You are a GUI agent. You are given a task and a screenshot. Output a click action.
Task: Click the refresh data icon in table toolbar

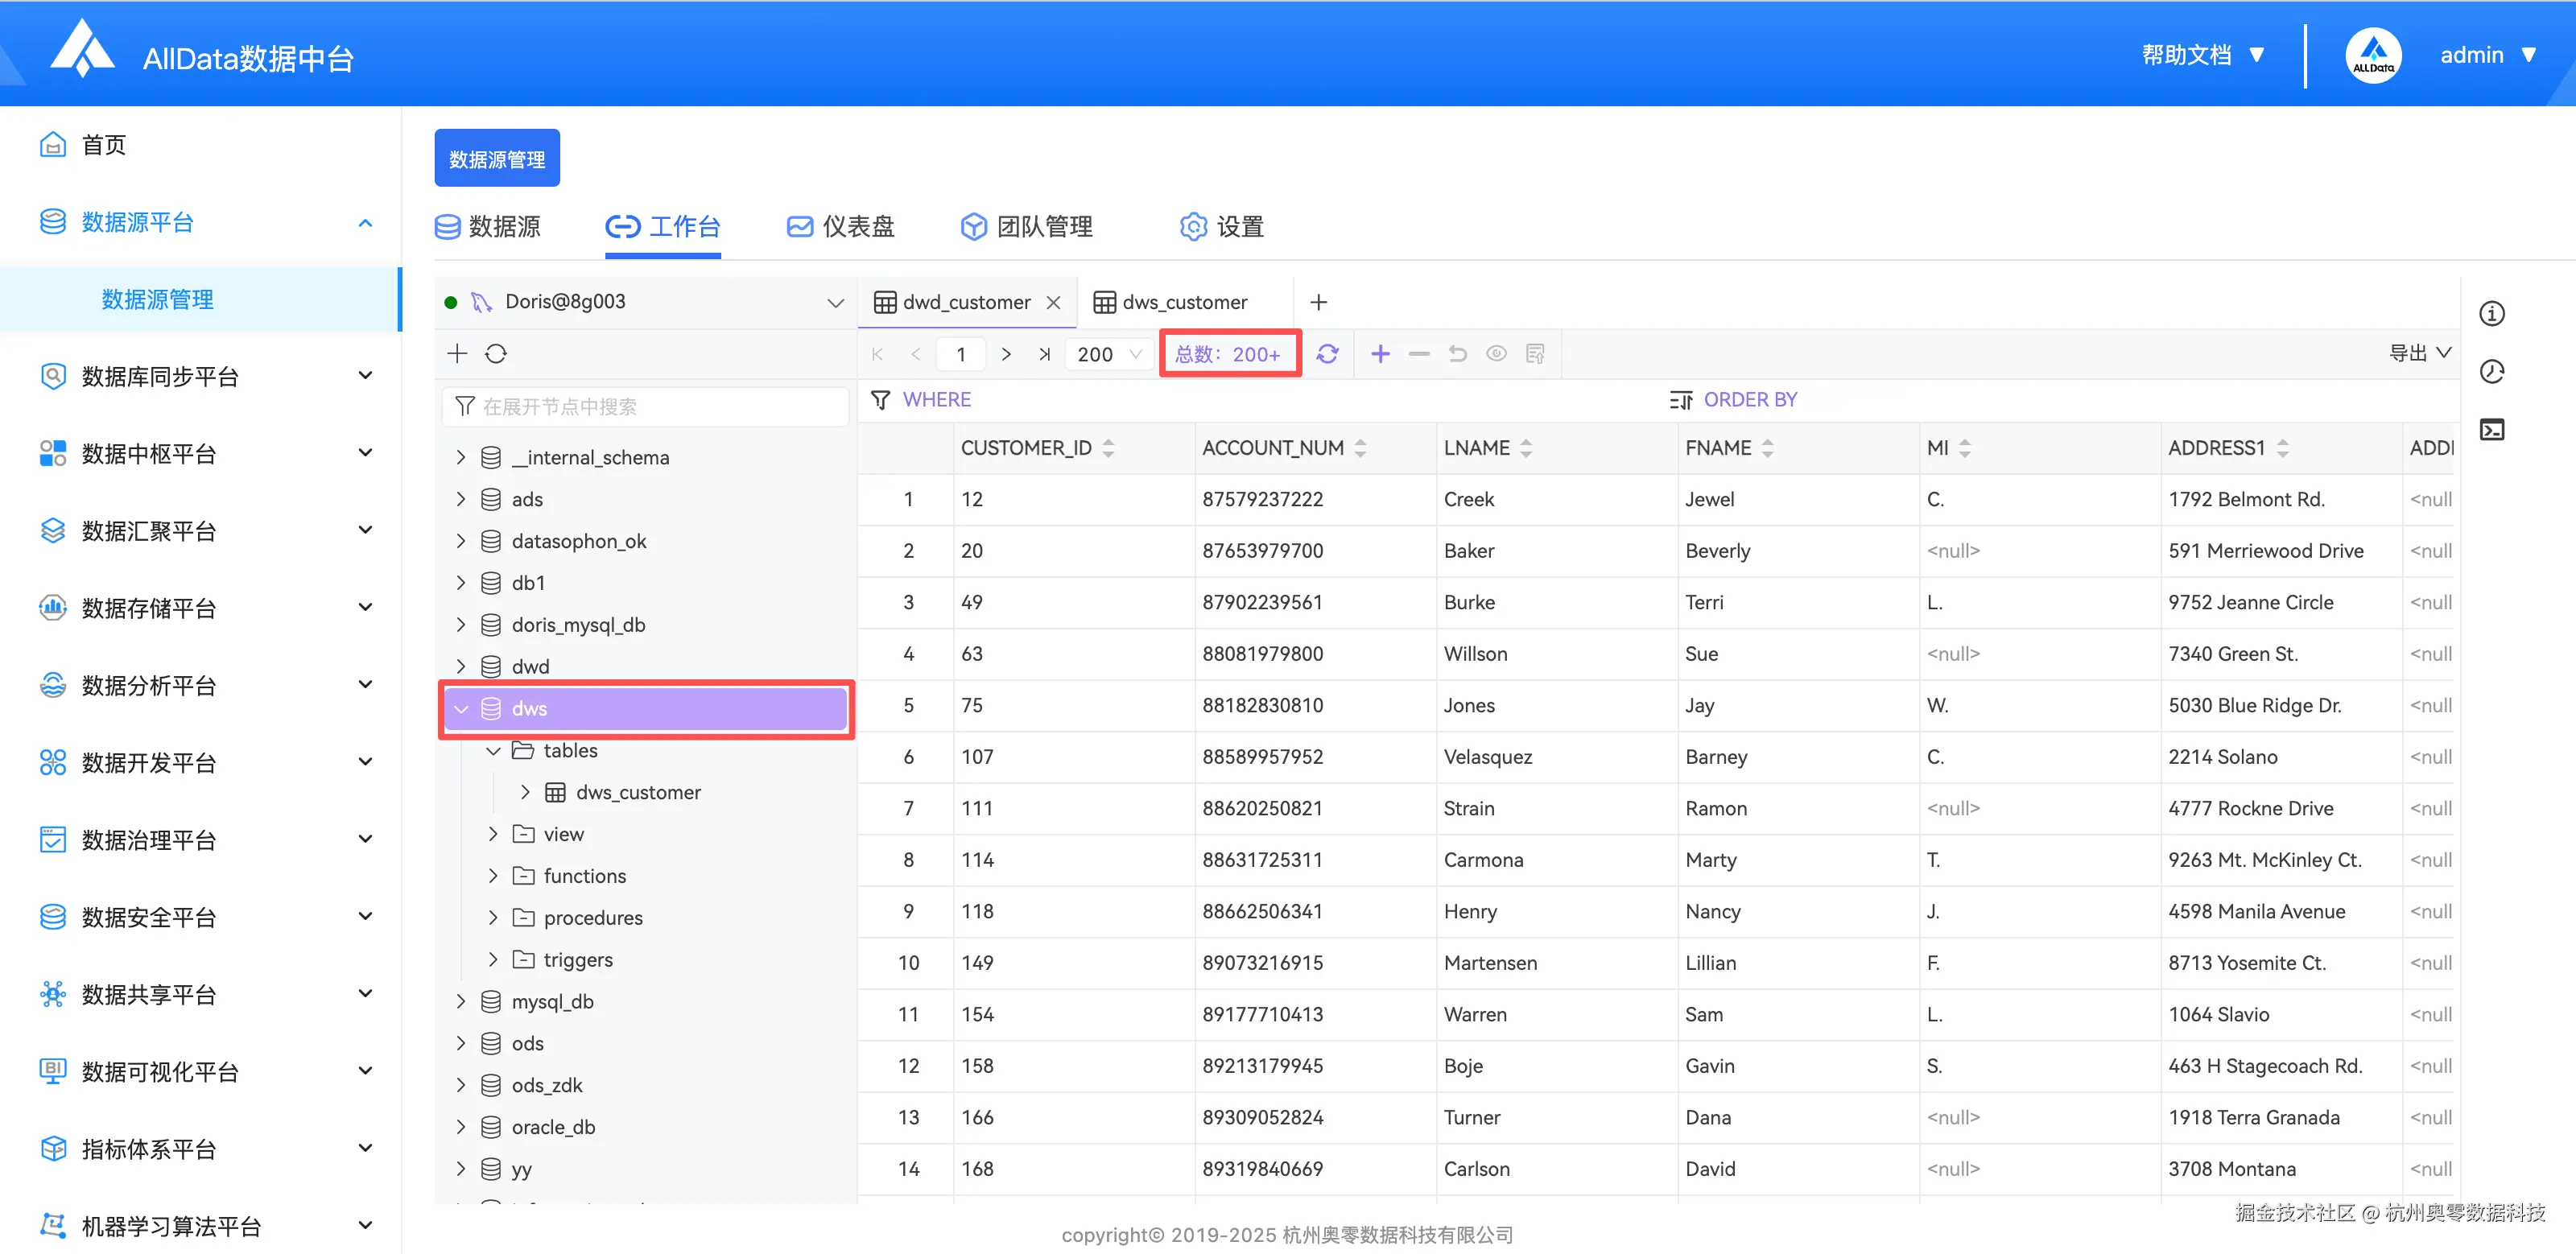tap(1327, 354)
